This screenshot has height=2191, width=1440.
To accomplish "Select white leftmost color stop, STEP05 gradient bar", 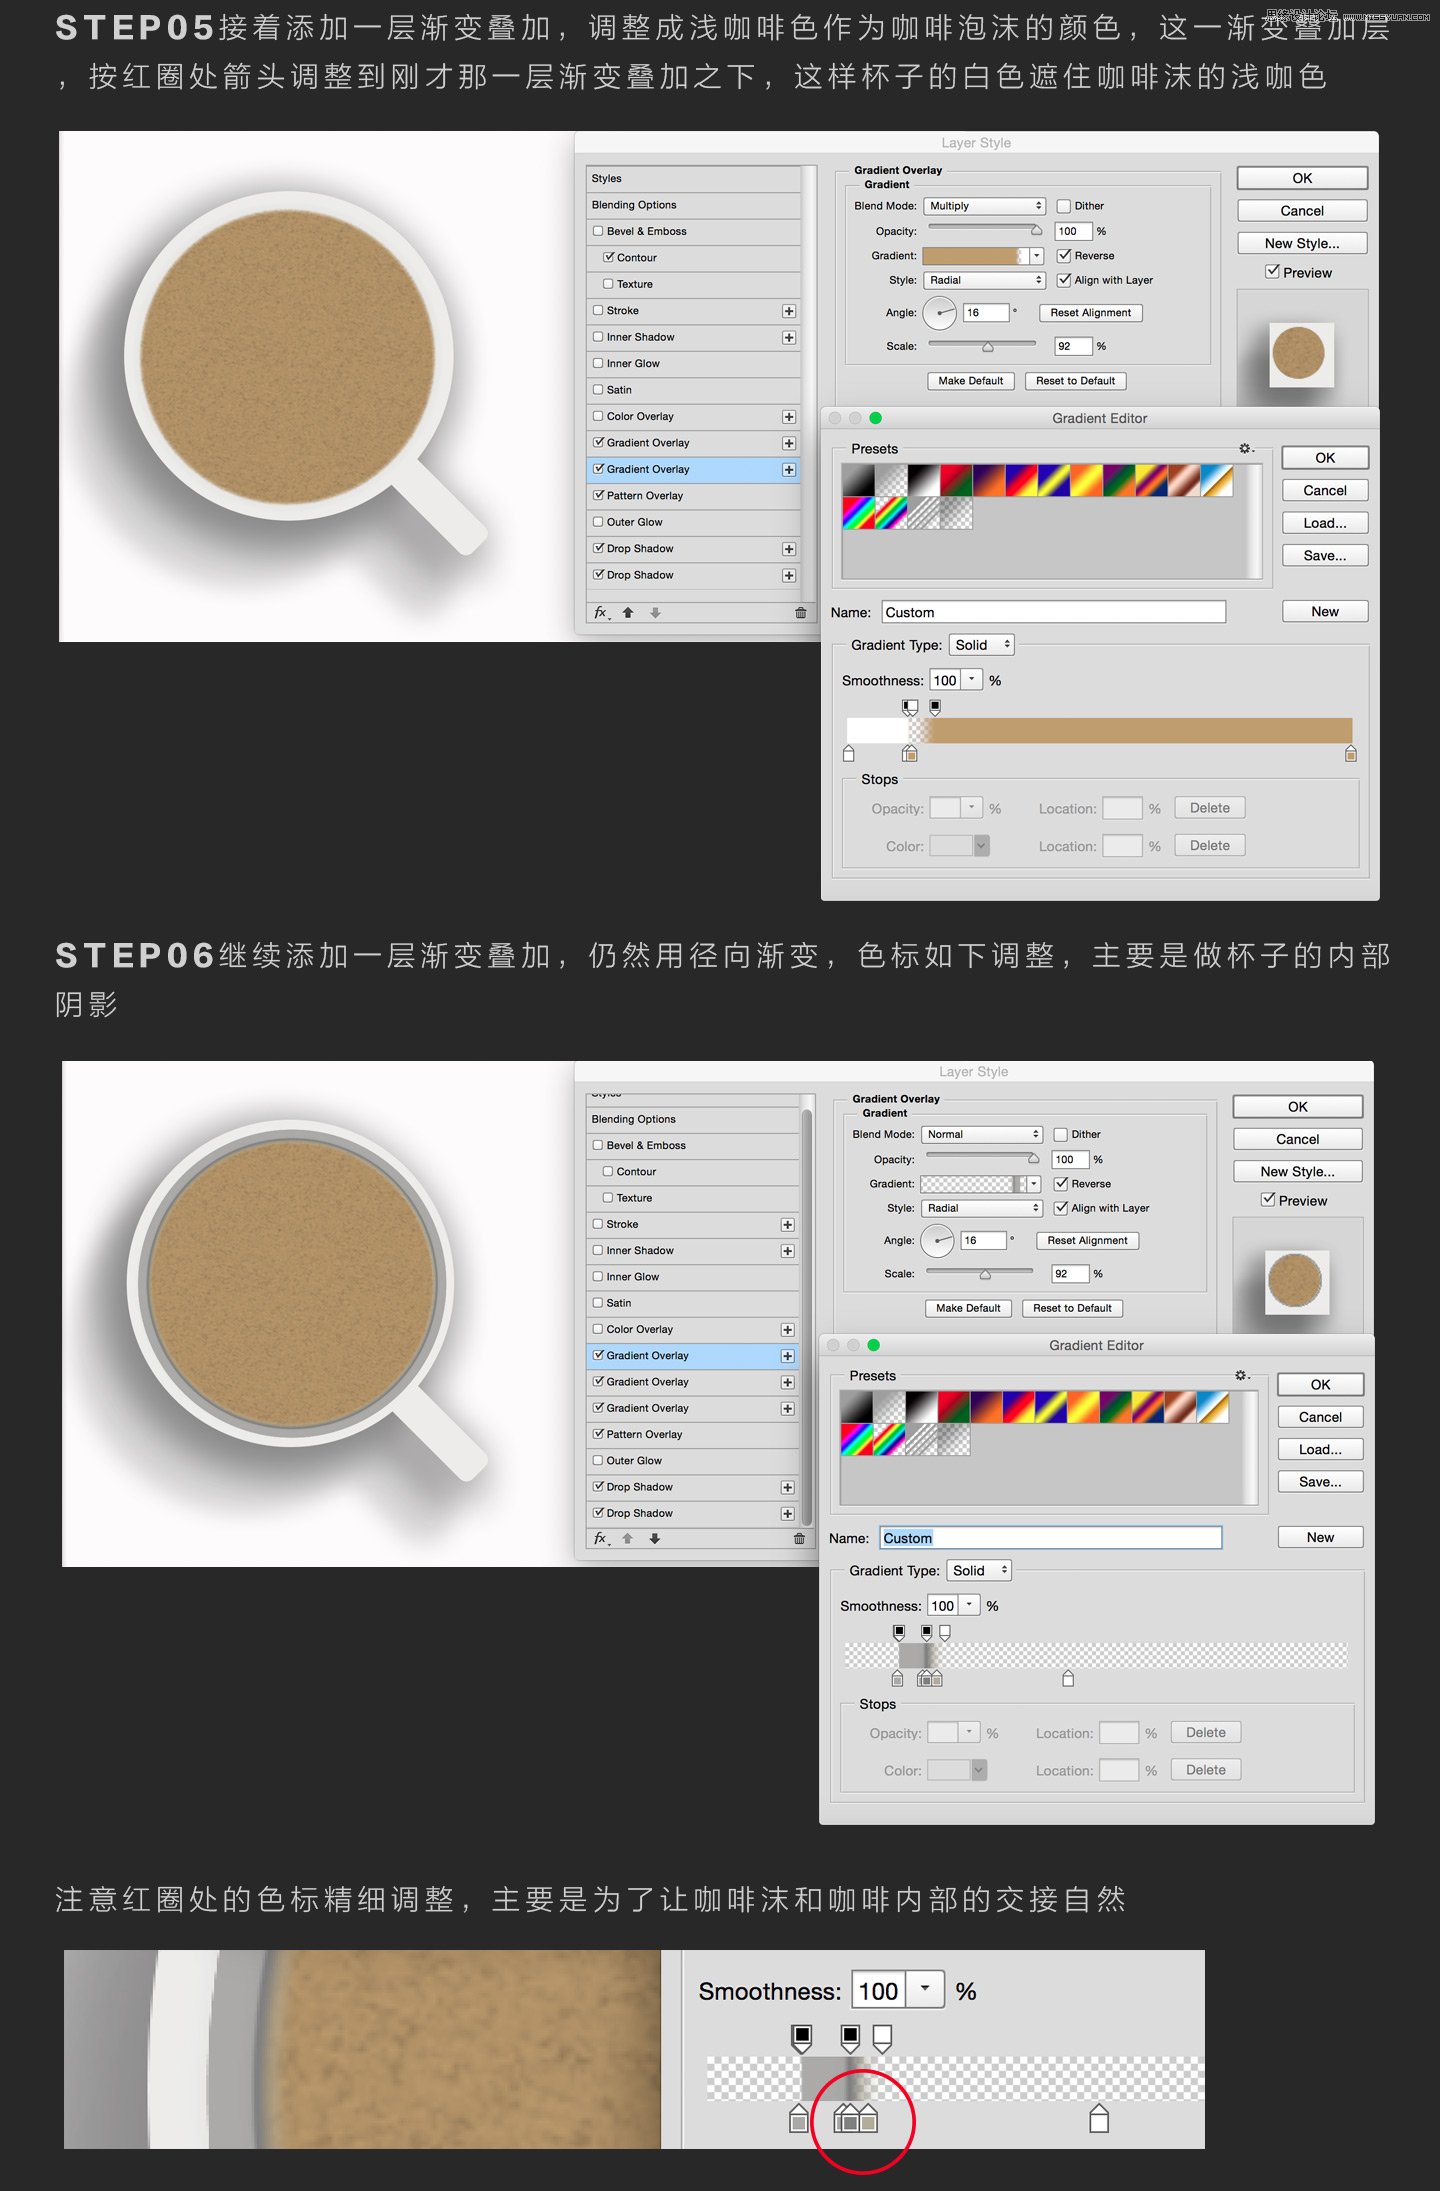I will (849, 754).
